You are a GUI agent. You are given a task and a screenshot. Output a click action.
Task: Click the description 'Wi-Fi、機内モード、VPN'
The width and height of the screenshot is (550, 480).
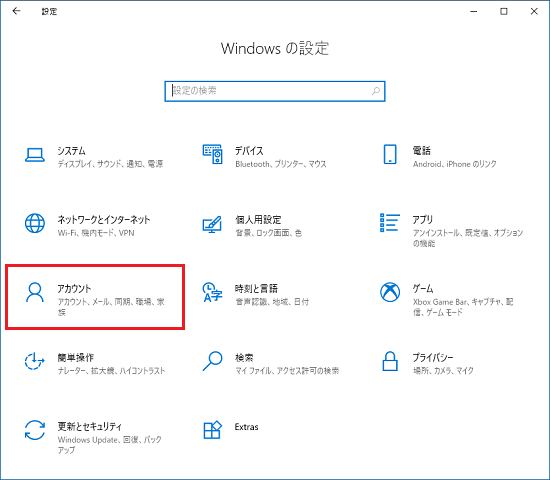click(96, 233)
